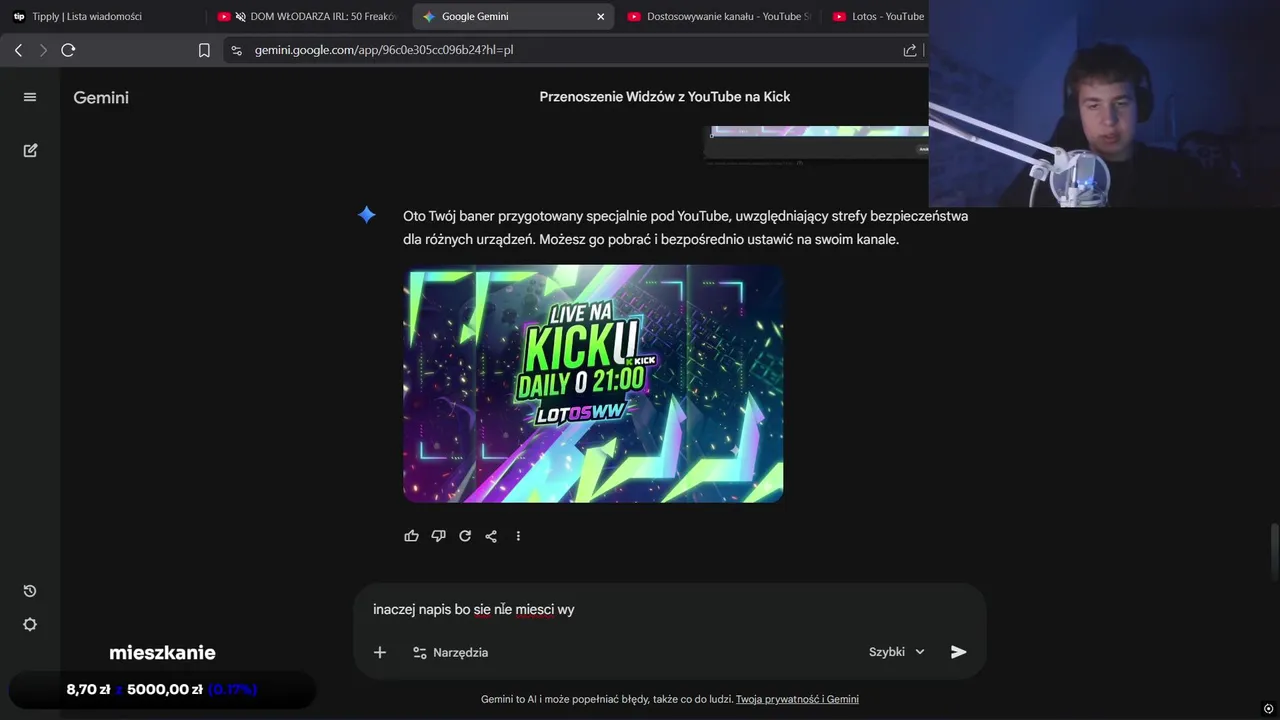This screenshot has width=1280, height=720.
Task: Share the response using share icon
Action: point(491,536)
